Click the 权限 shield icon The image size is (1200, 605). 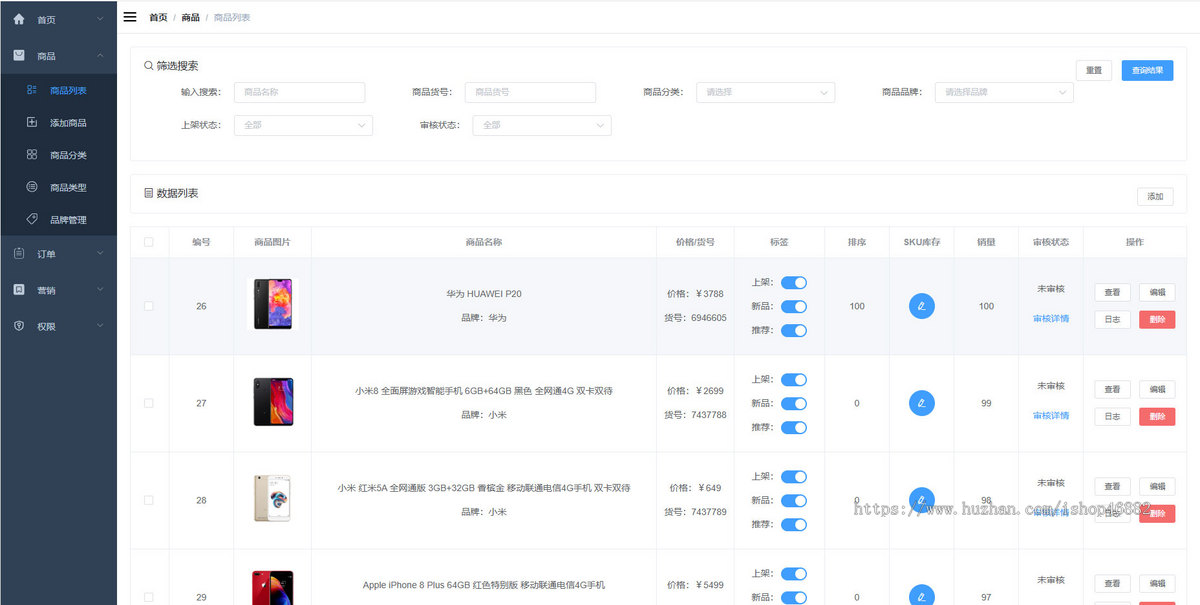19,326
